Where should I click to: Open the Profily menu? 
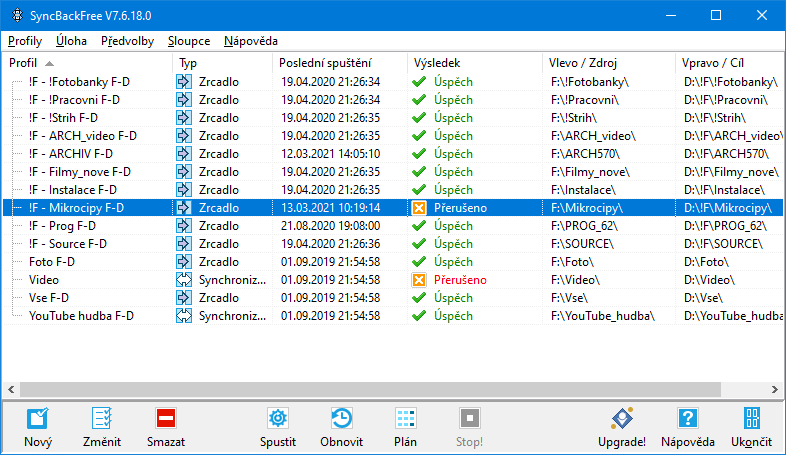25,41
